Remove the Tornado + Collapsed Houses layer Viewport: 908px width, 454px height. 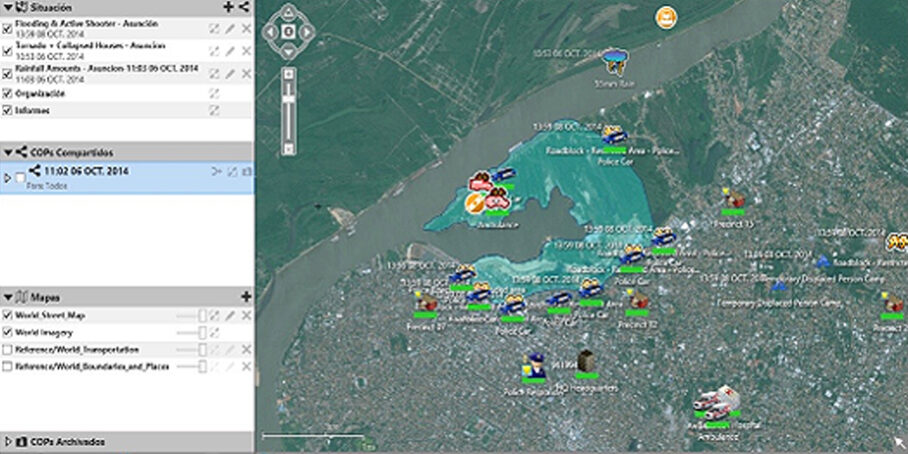point(246,51)
